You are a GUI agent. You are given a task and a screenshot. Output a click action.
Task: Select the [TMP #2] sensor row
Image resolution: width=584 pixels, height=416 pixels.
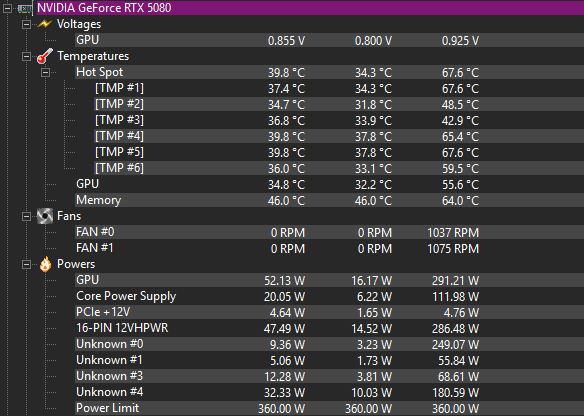point(339,104)
